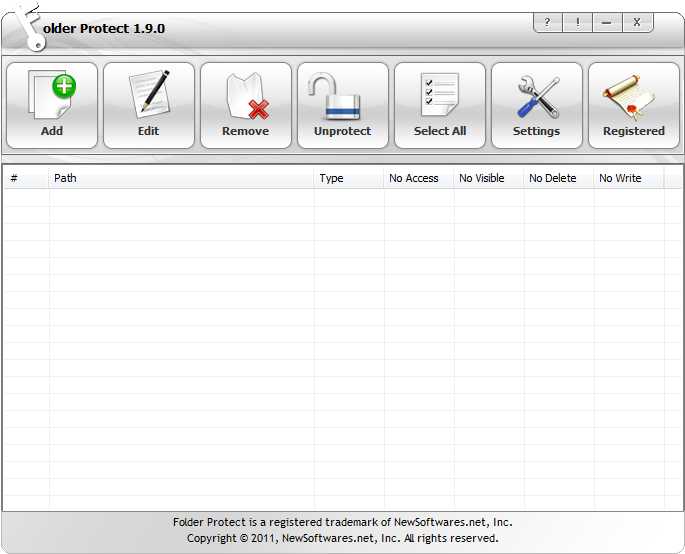
Task: Click the Select All checklist button
Action: 440,105
